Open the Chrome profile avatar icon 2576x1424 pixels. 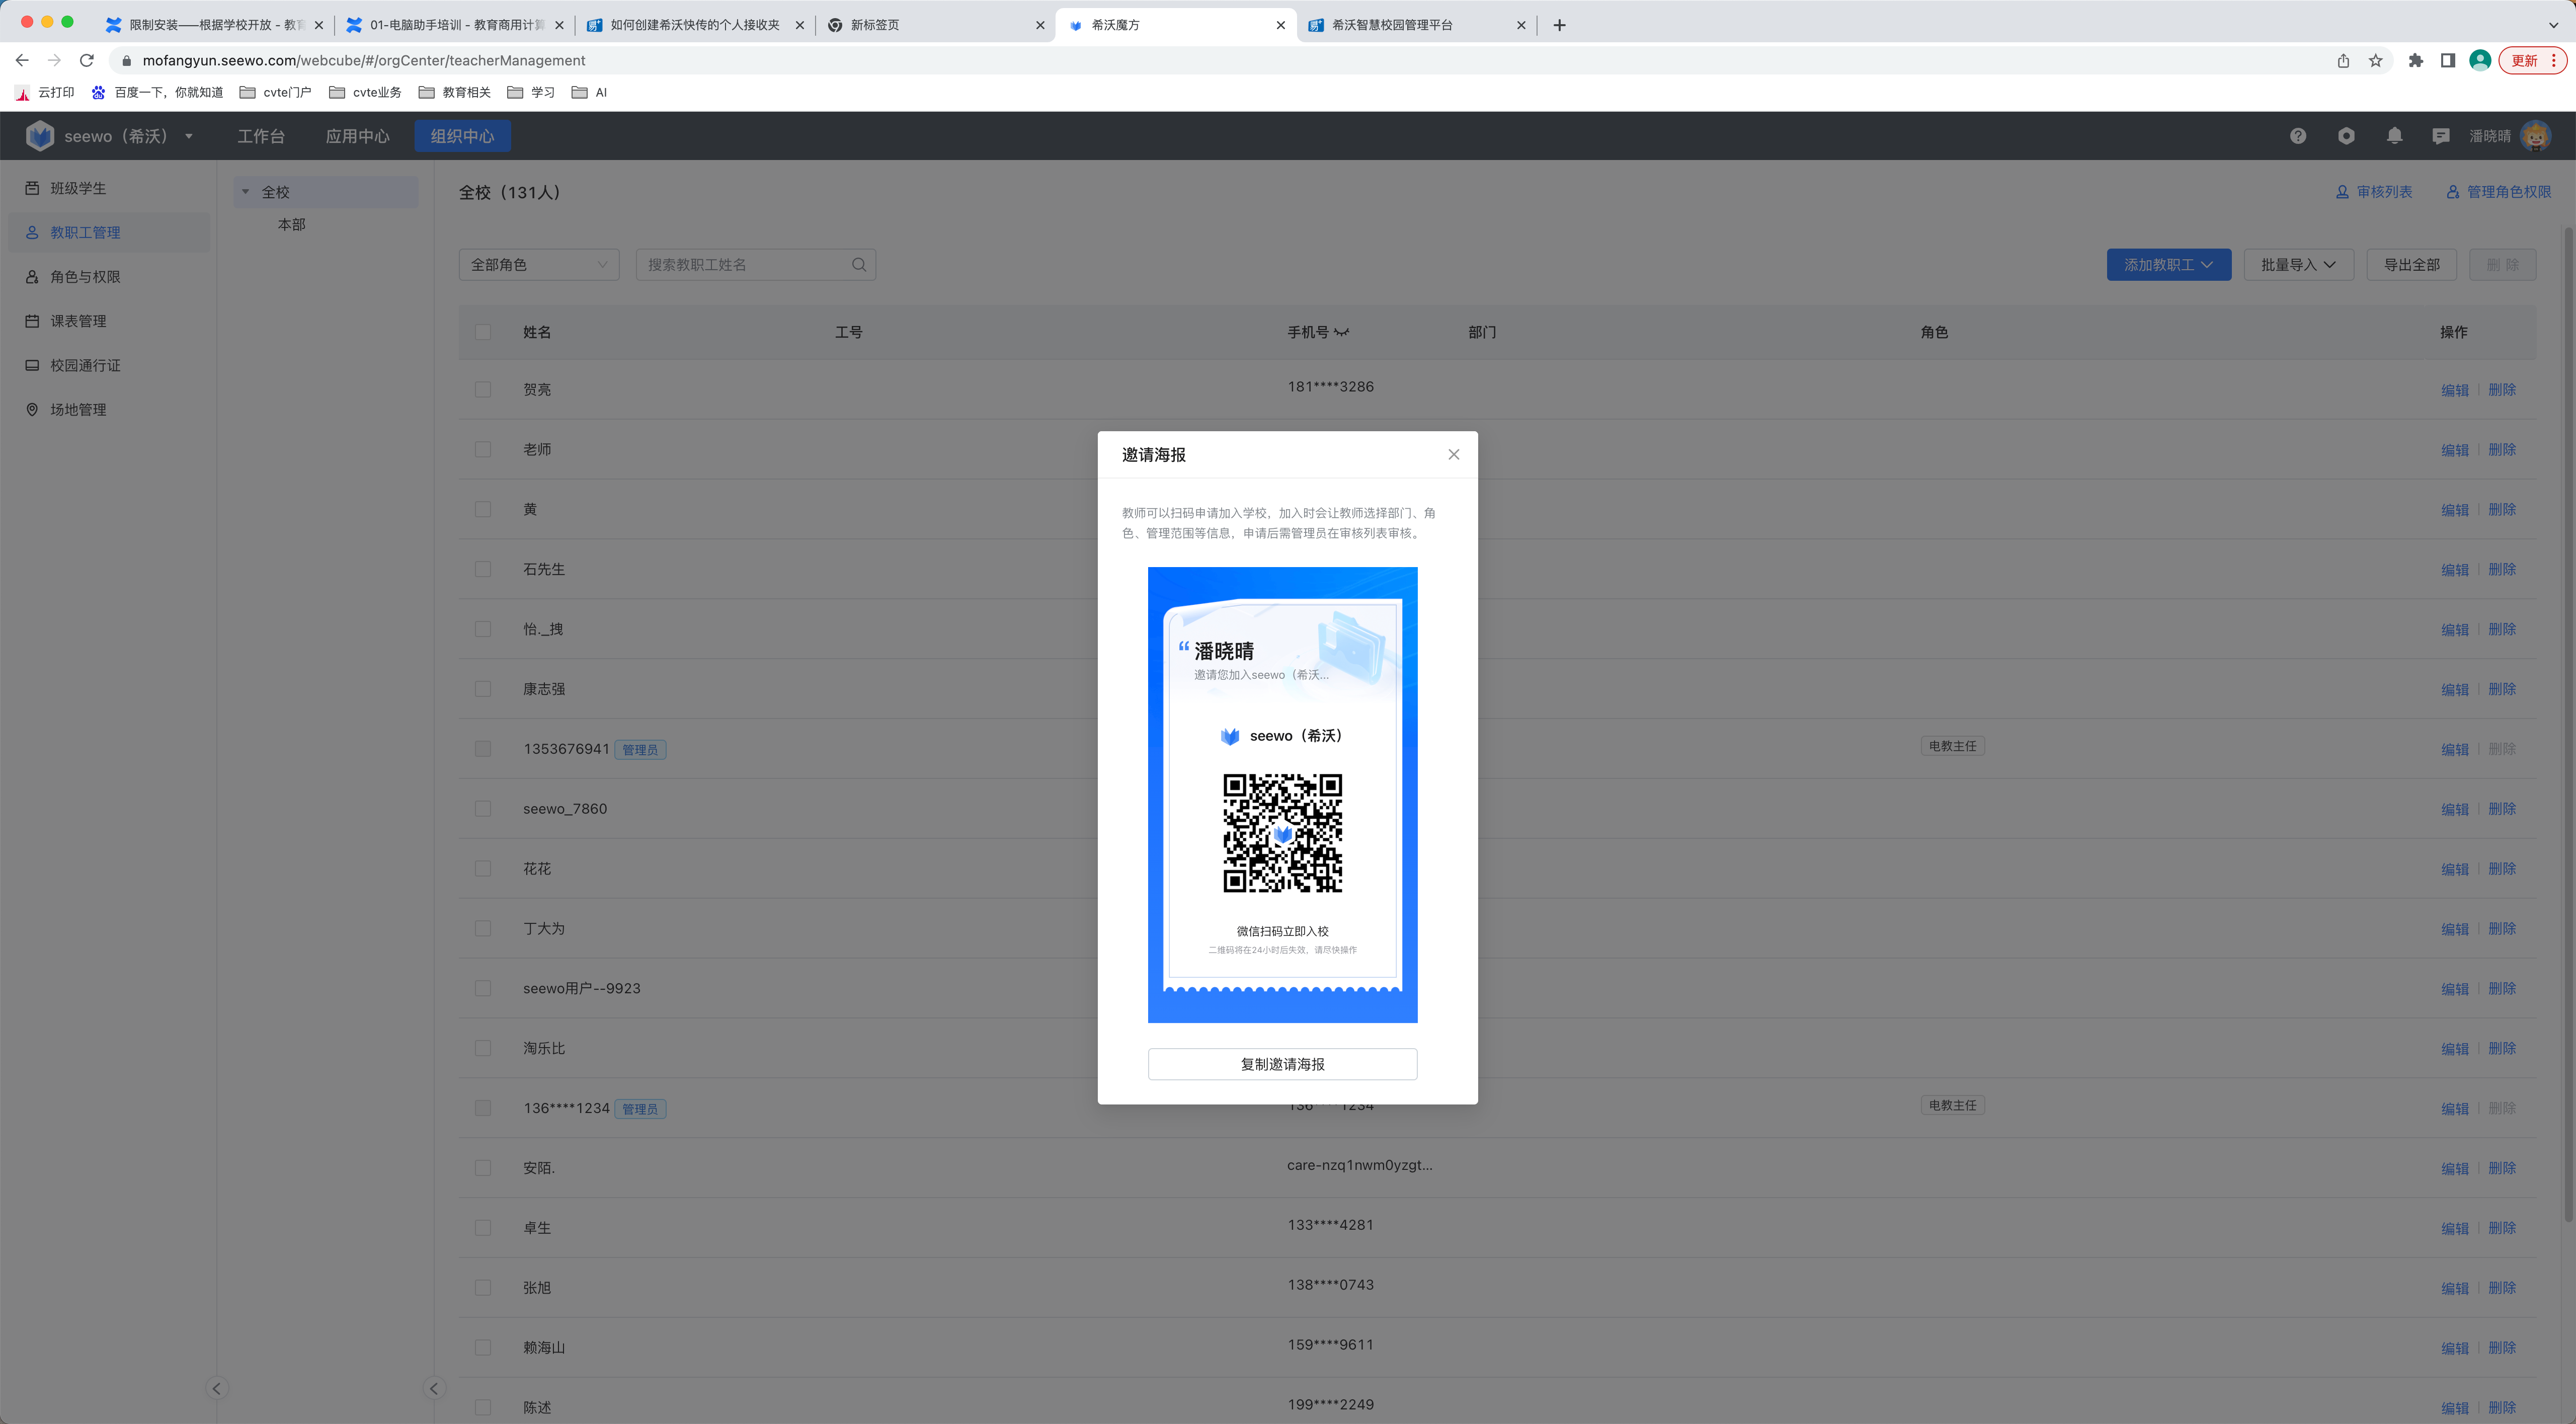2480,61
